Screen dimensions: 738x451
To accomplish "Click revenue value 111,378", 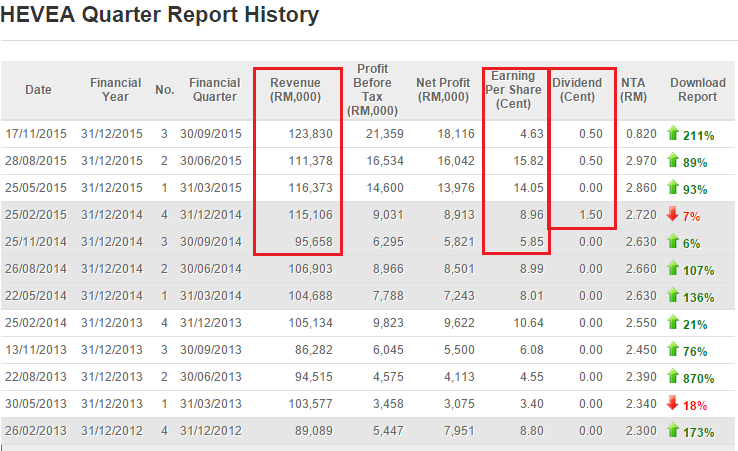I will click(x=311, y=161).
